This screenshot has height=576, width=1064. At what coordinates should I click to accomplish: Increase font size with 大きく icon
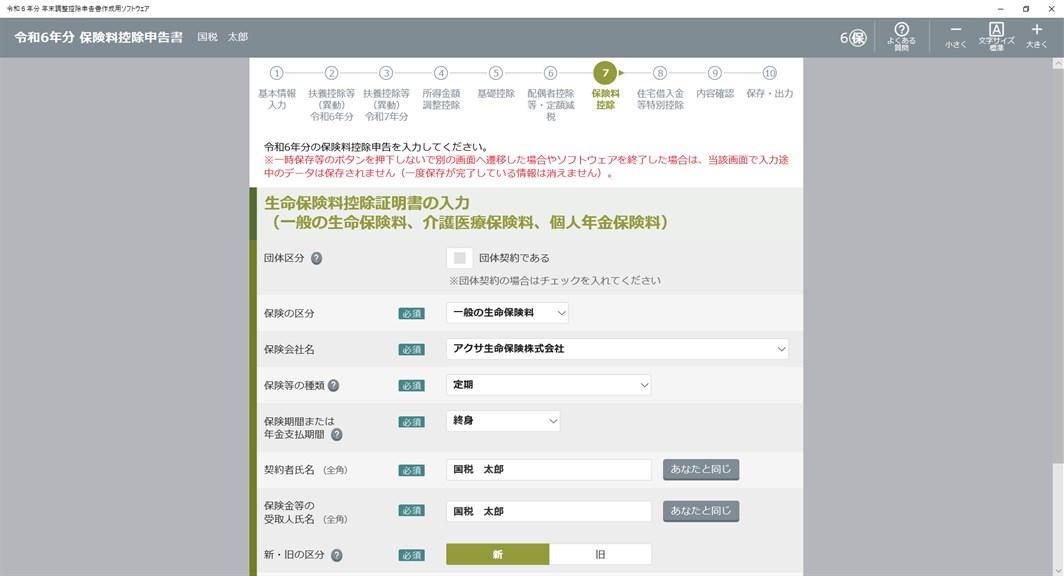click(1036, 37)
